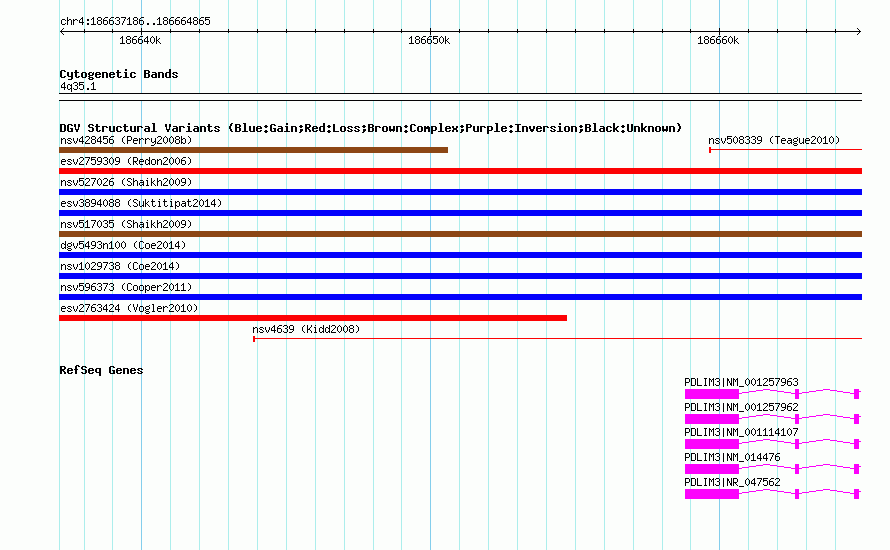Click the nsv4639 (Kidd2008) label

click(306, 329)
